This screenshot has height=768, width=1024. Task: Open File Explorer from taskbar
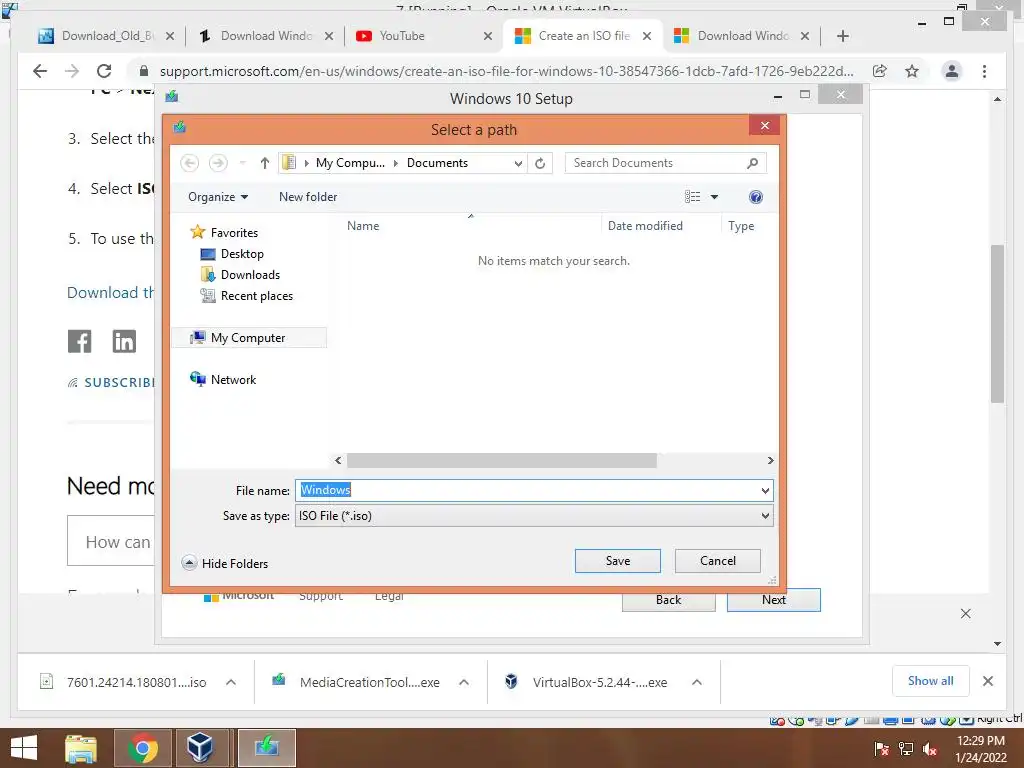click(80, 748)
